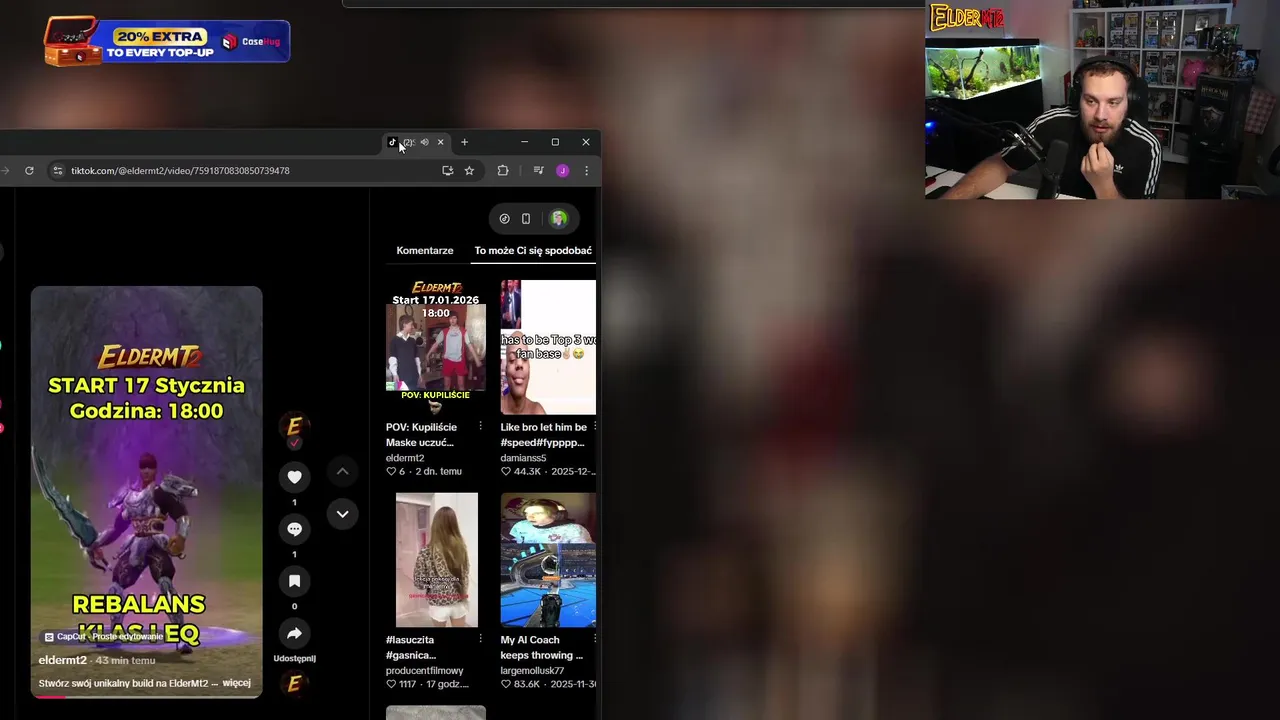Viewport: 1280px width, 720px height.
Task: Open the eldermt2 creator avatar beside the video
Action: point(294,427)
